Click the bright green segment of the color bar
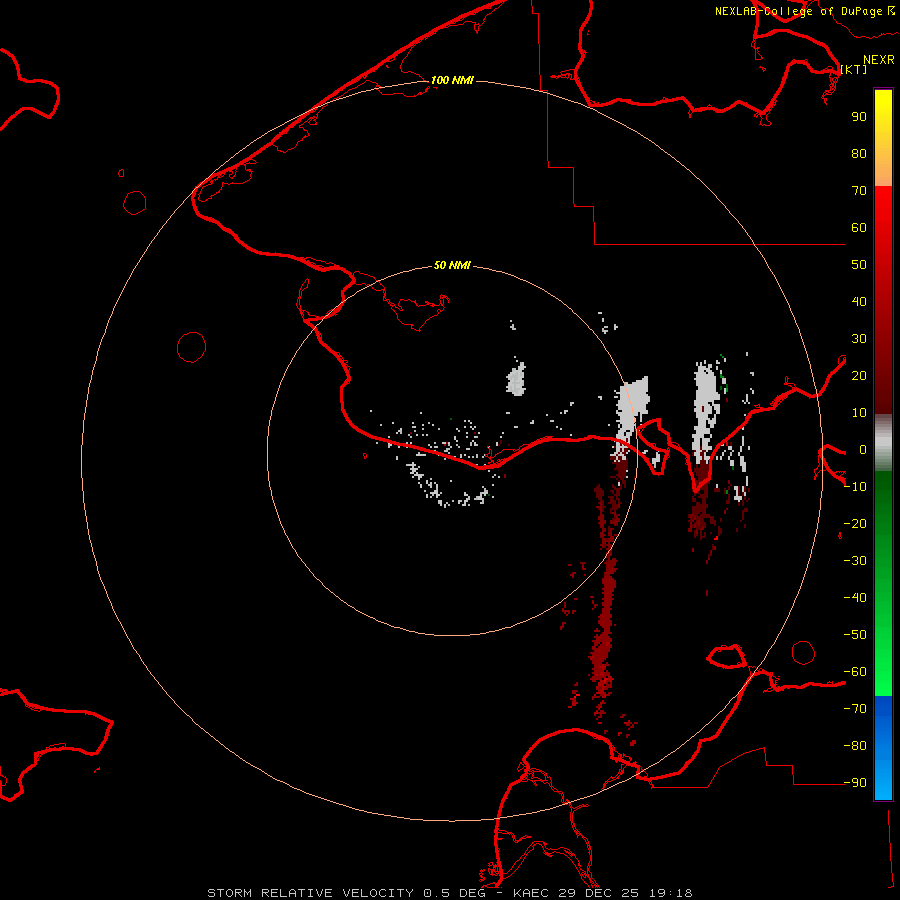900x900 pixels. [883, 584]
